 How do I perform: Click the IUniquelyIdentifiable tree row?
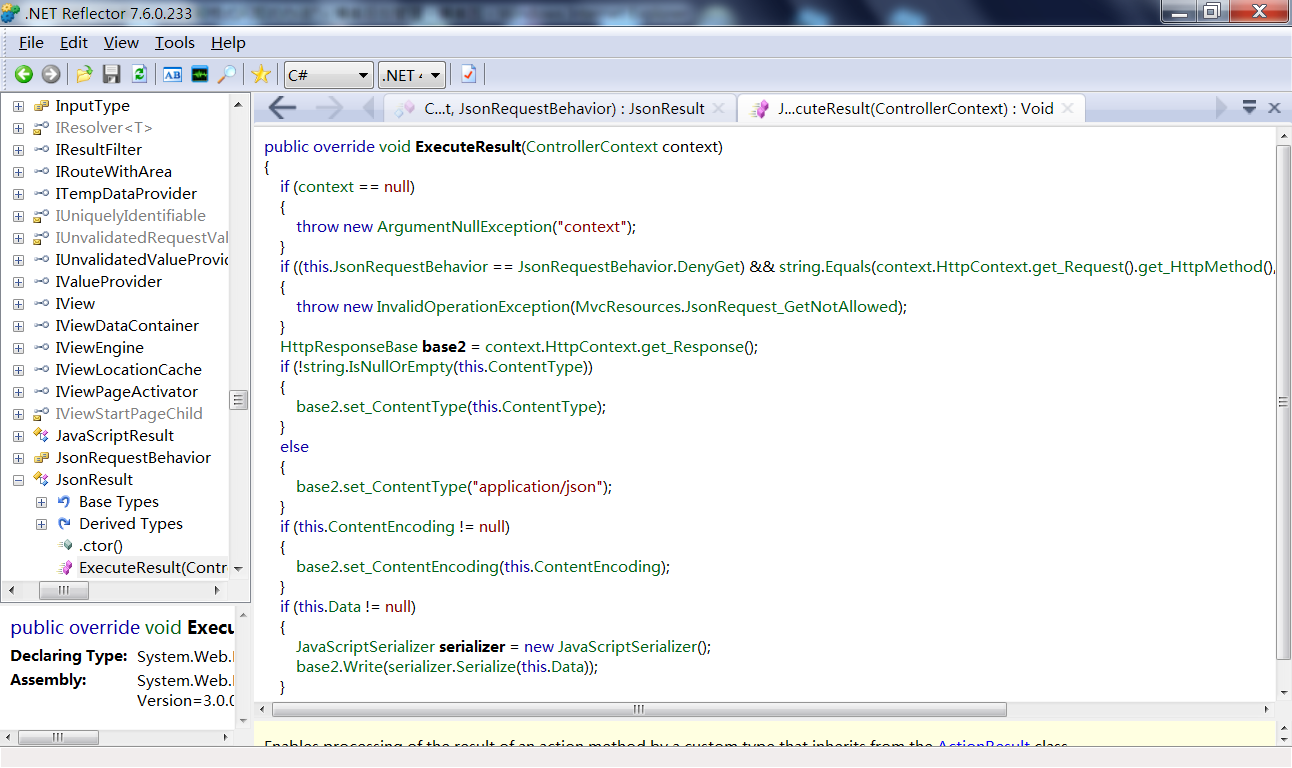[x=130, y=216]
